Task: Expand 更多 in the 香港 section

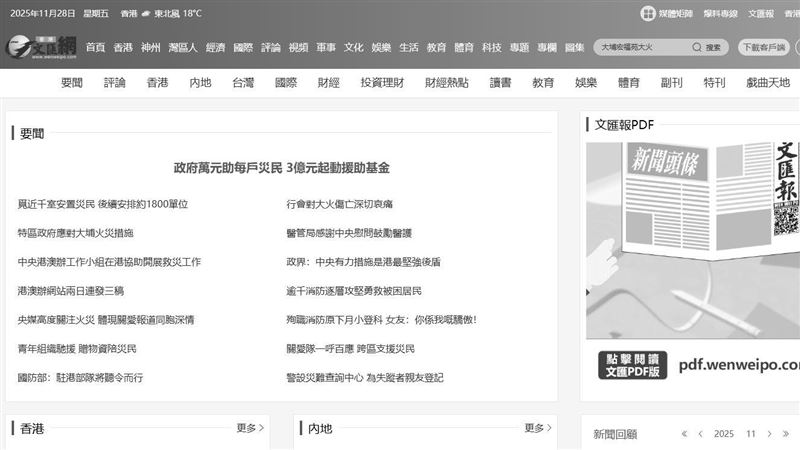Action: pos(250,428)
